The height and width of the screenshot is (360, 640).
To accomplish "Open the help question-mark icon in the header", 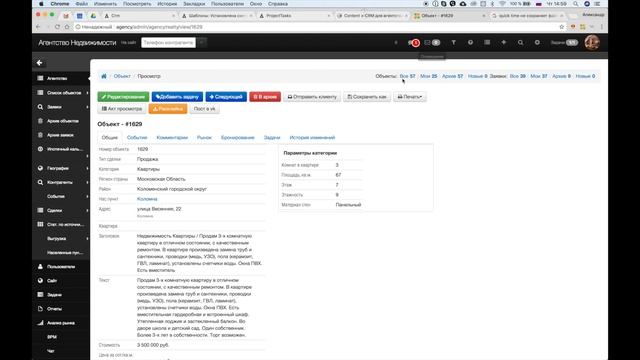I will (x=470, y=42).
